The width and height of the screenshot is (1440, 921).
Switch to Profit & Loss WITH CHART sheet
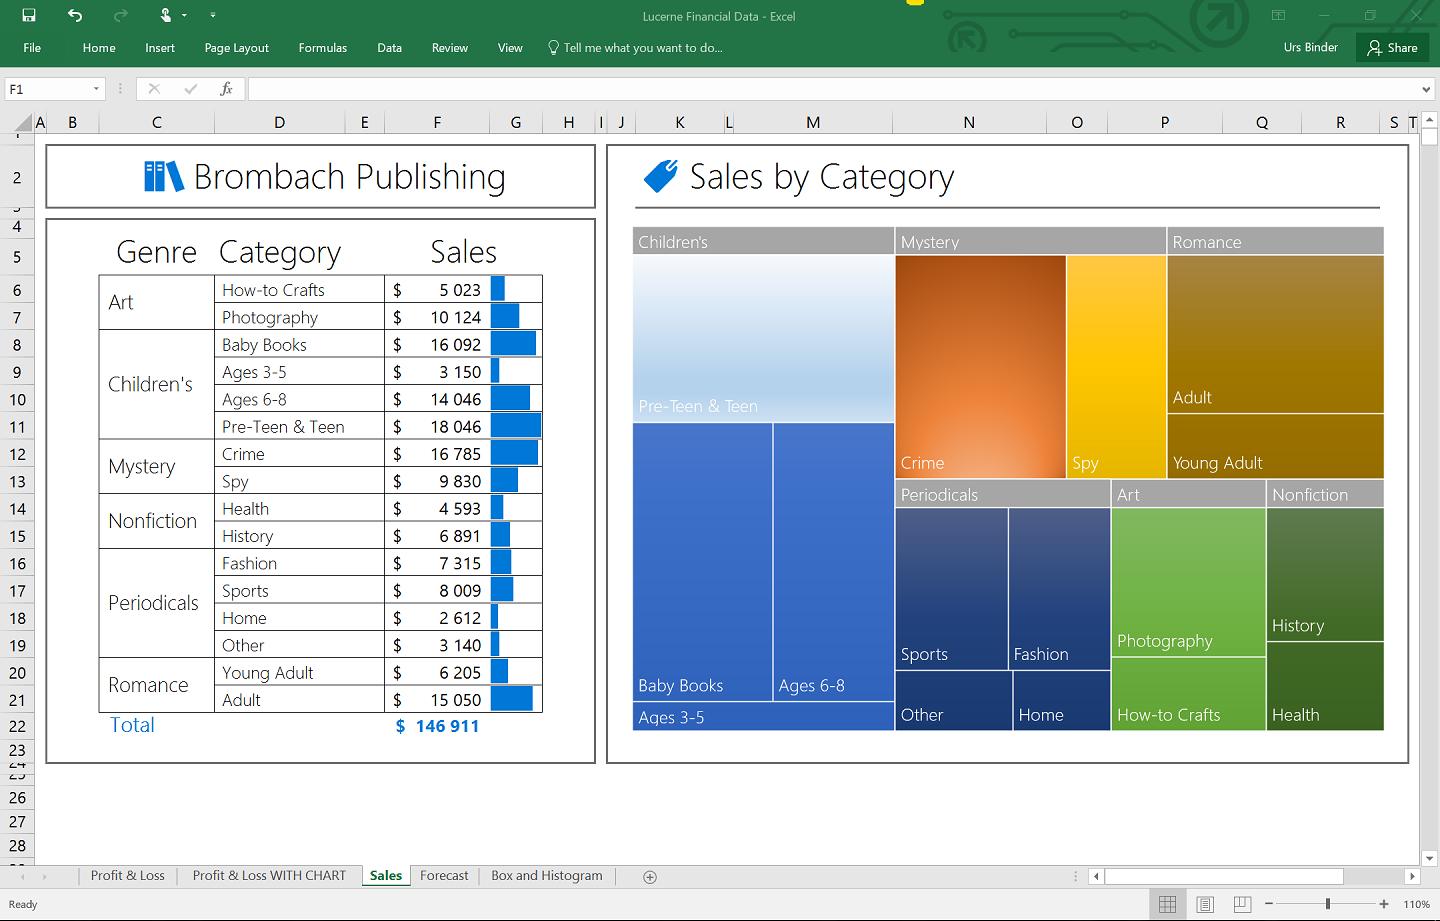click(269, 875)
